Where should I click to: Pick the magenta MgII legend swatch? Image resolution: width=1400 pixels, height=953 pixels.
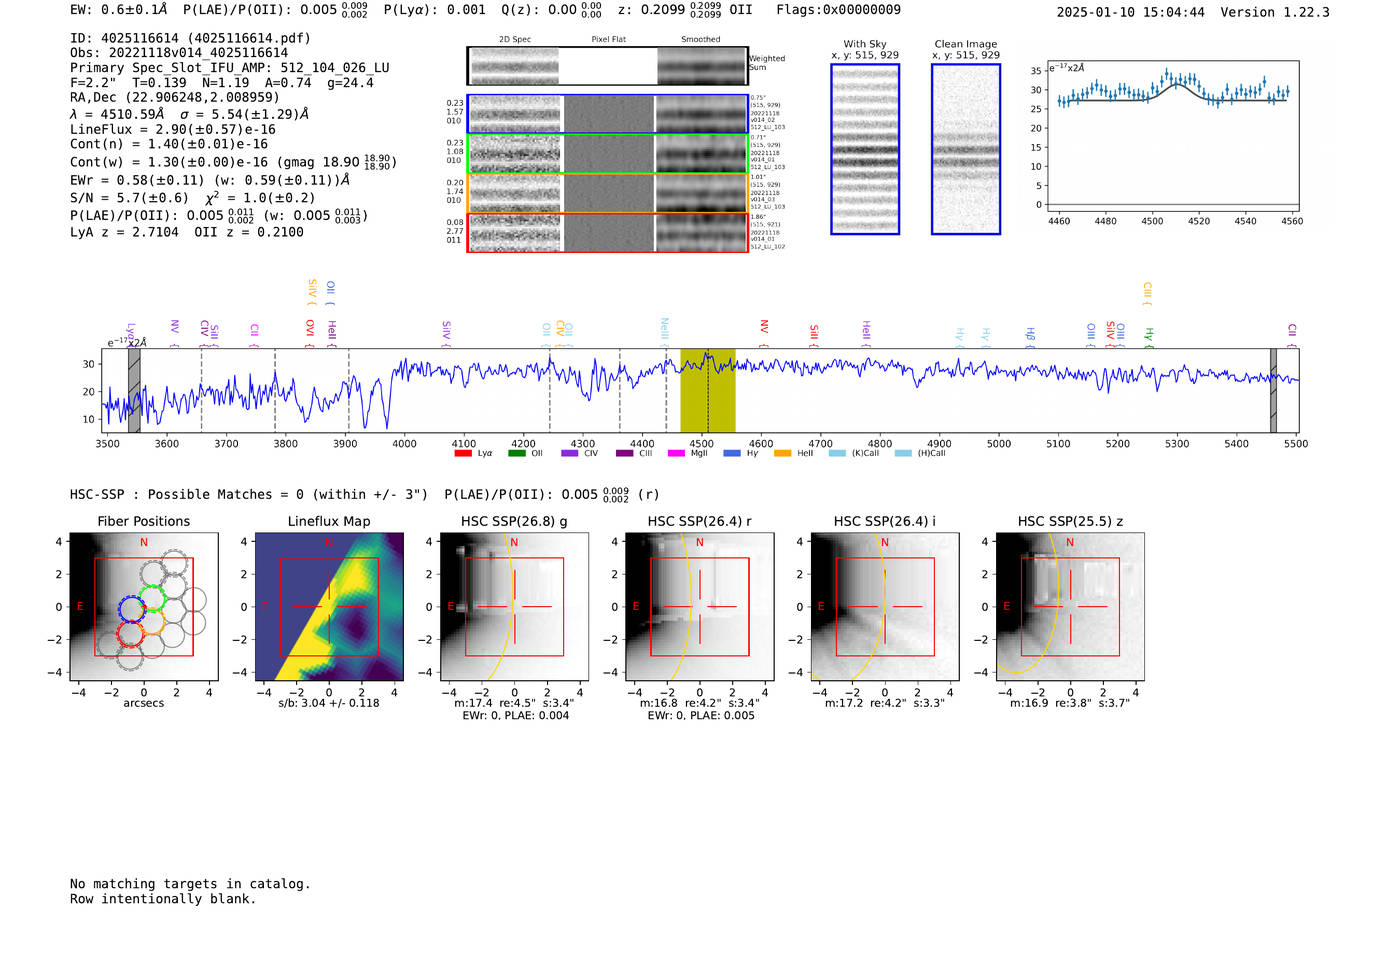(676, 454)
